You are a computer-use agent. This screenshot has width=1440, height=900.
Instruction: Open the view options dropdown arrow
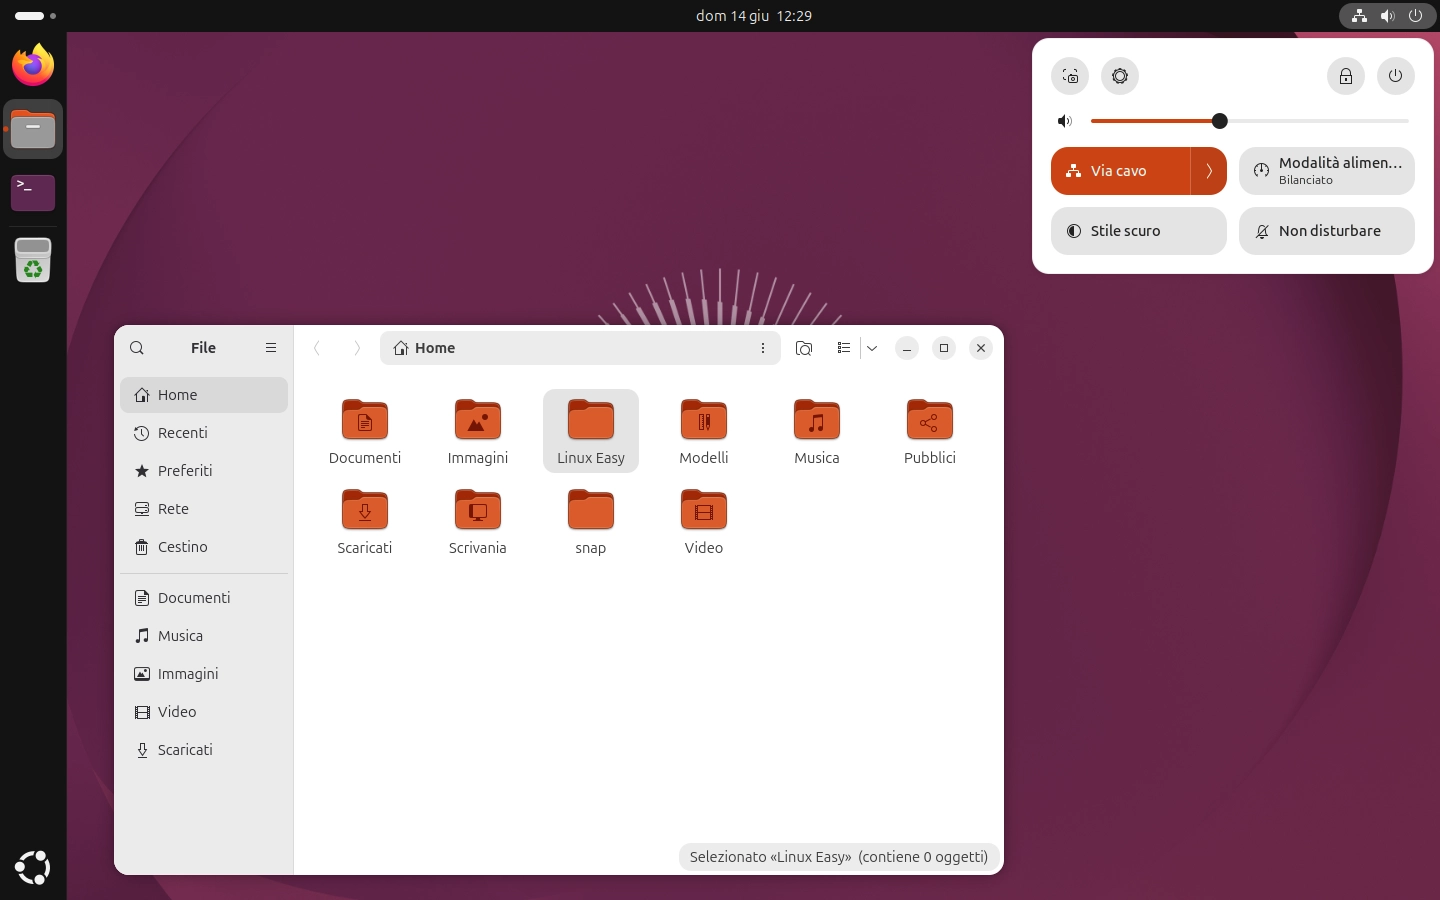click(872, 348)
